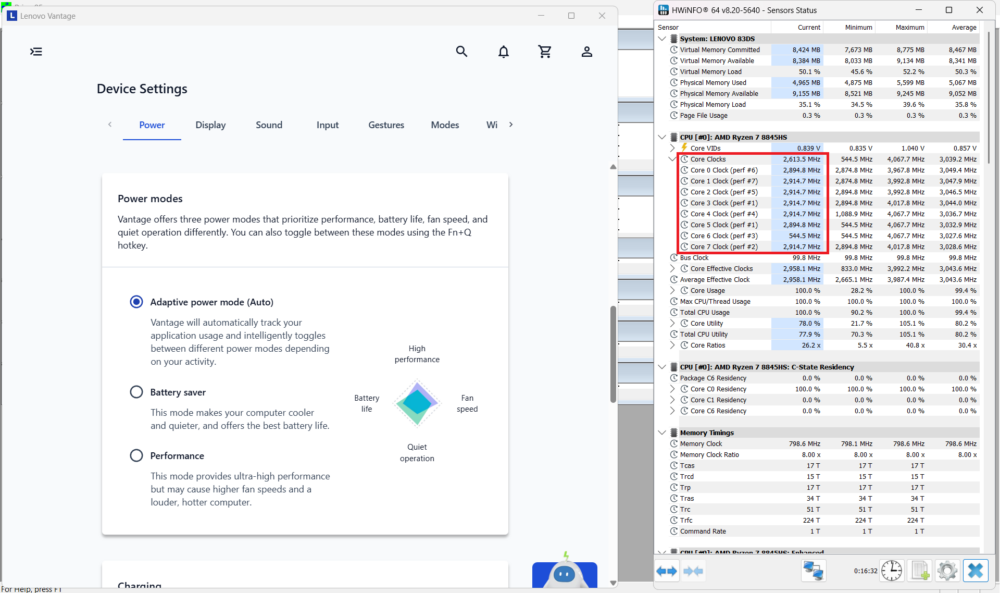Expand the Core Ratios row
Screen dimensions: 1000x593
click(673, 346)
